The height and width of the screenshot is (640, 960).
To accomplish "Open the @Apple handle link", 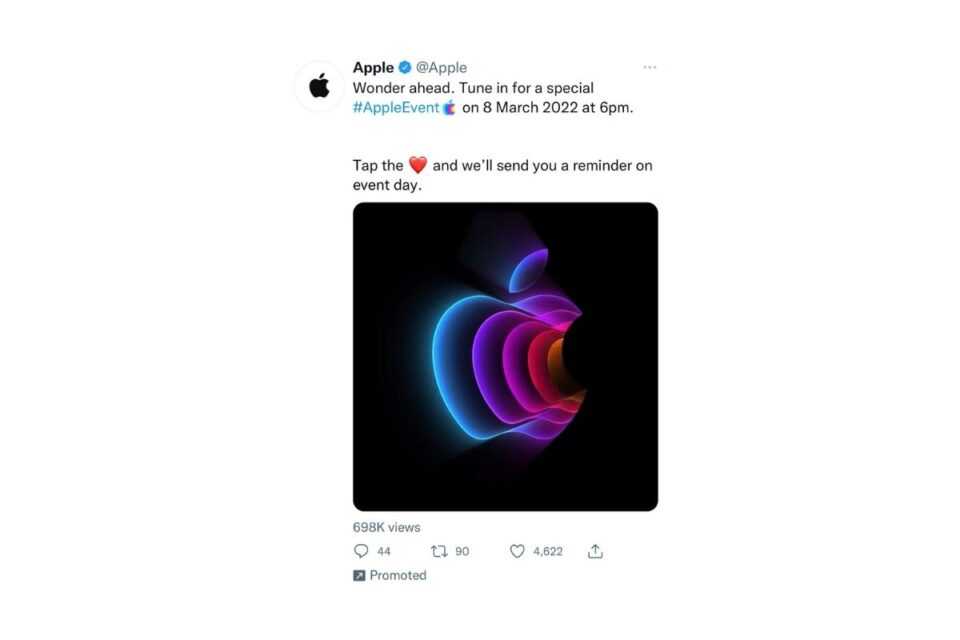I will (441, 68).
